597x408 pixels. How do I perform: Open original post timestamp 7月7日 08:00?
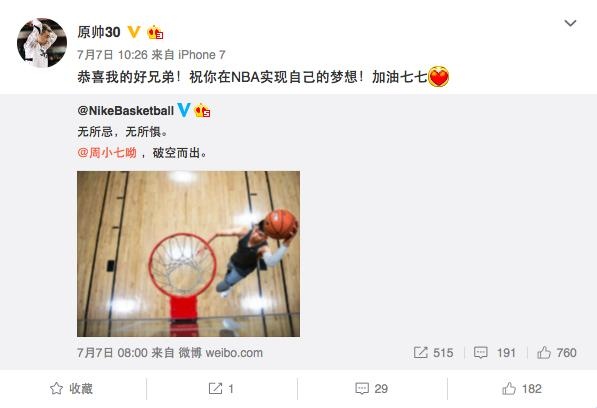coord(112,353)
